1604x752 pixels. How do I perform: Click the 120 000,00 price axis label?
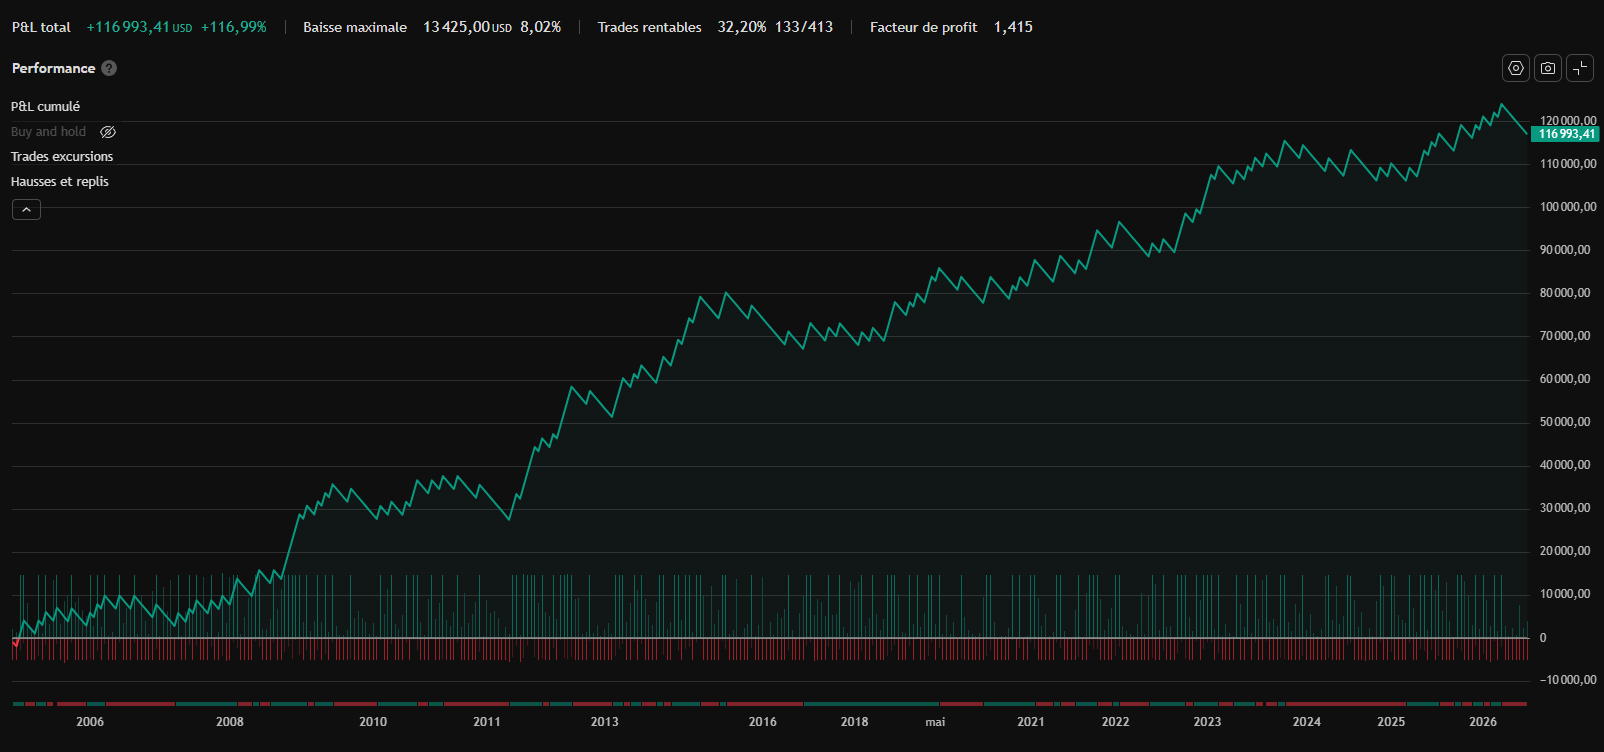[x=1568, y=121]
